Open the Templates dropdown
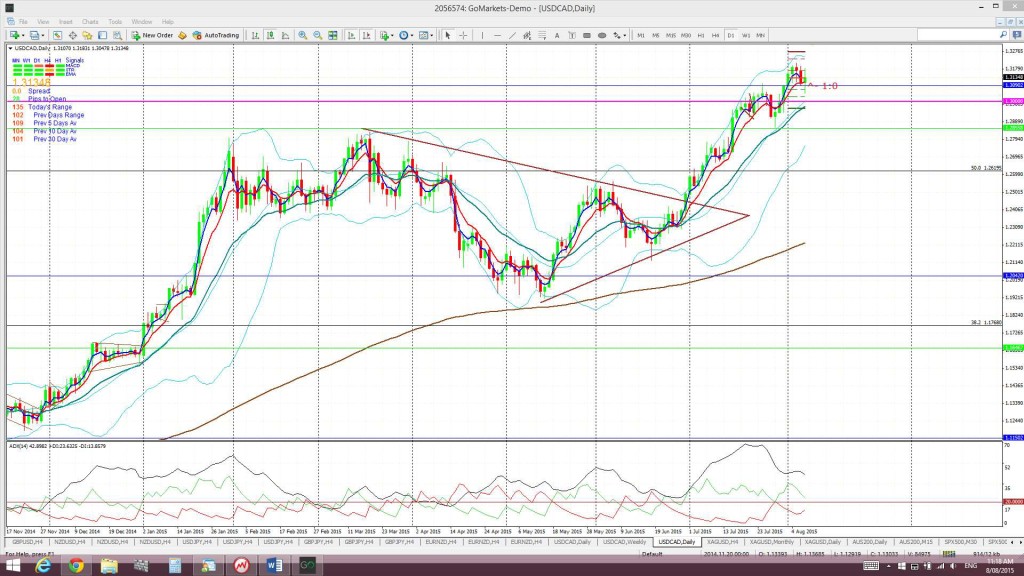 (426, 35)
